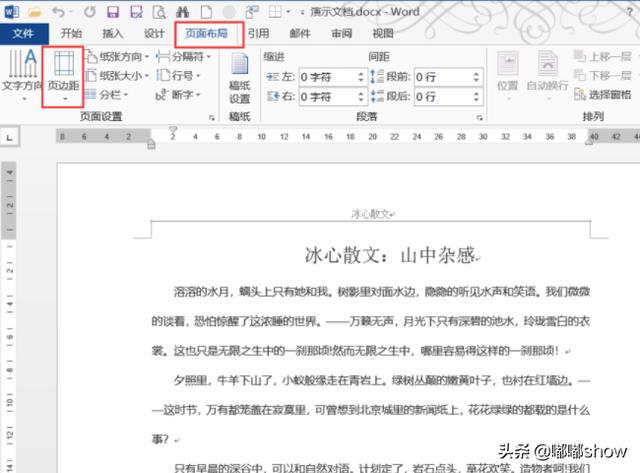Switch to the References (引用) tab
The width and height of the screenshot is (640, 473).
pyautogui.click(x=258, y=33)
